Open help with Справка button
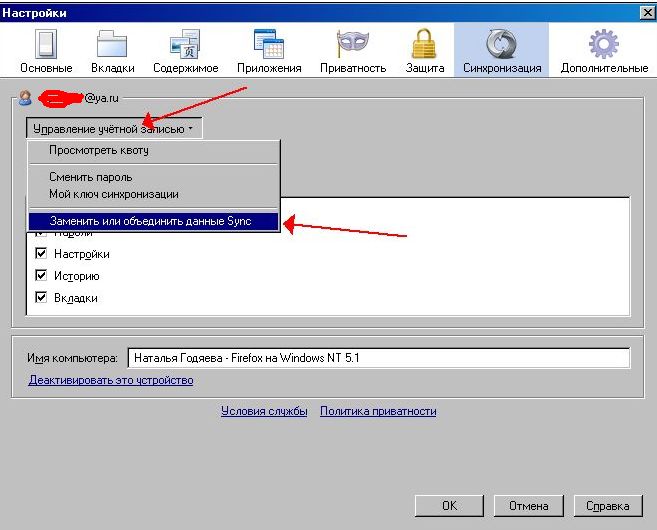657x530 pixels. click(608, 506)
